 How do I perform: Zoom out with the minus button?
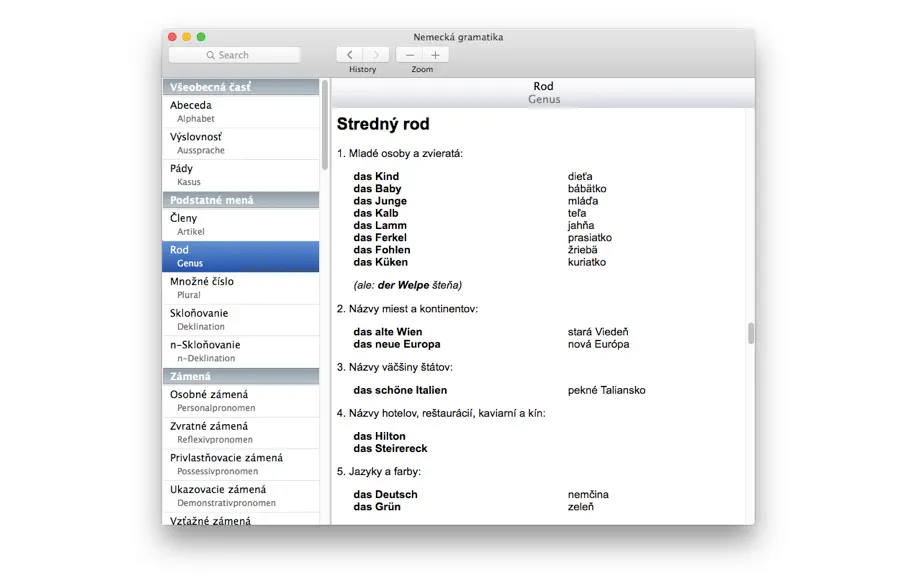coord(409,55)
